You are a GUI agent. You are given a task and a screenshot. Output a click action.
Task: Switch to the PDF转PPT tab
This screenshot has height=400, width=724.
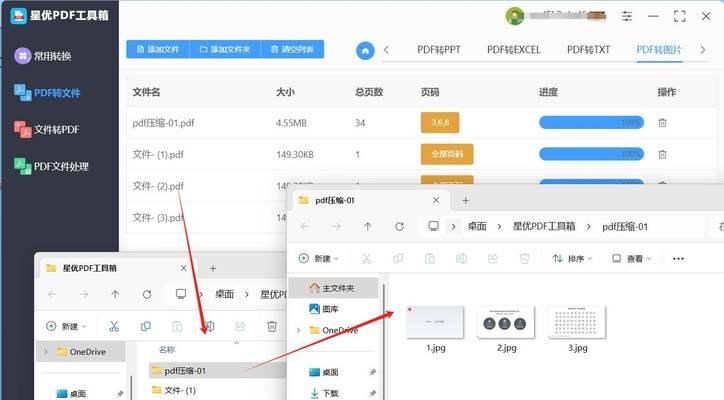click(439, 50)
